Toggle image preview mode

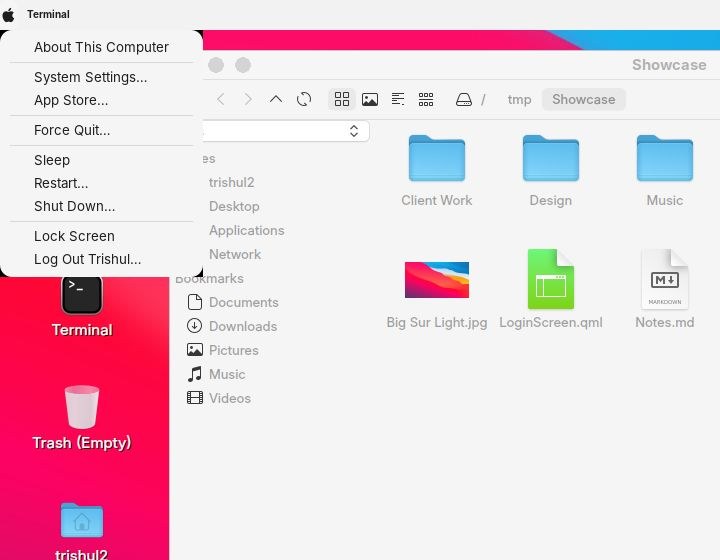pos(370,99)
